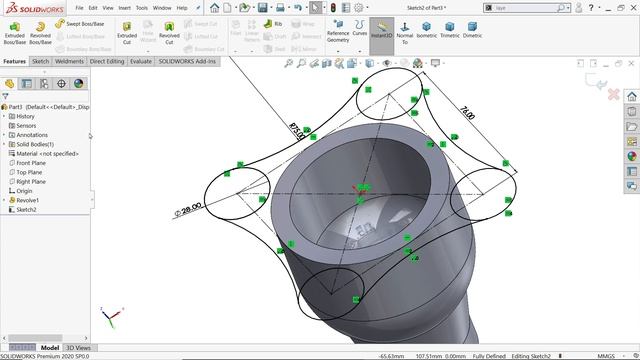The width and height of the screenshot is (640, 360).
Task: Expand the History tree node
Action: pyautogui.click(x=4, y=116)
